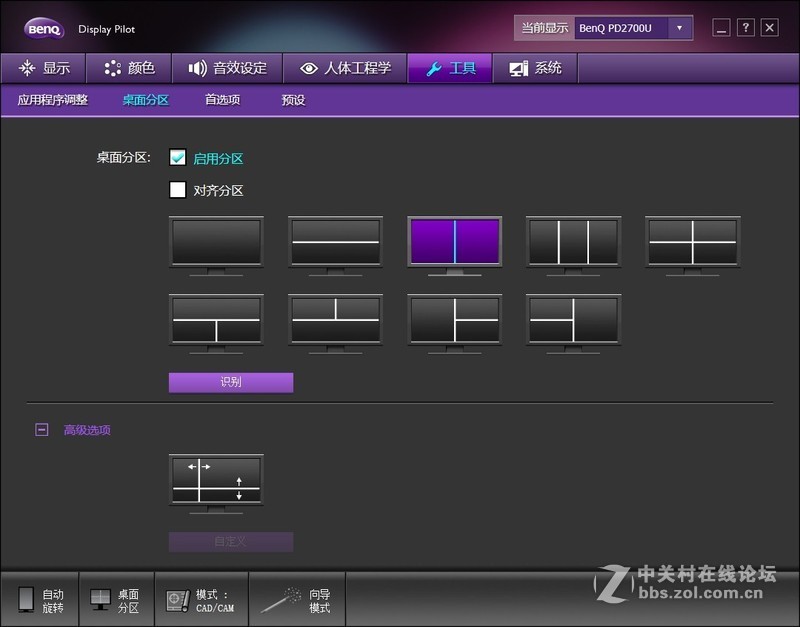Screen dimensions: 800x627
Task: Click the 自定义 custom partition button
Action: 230,541
